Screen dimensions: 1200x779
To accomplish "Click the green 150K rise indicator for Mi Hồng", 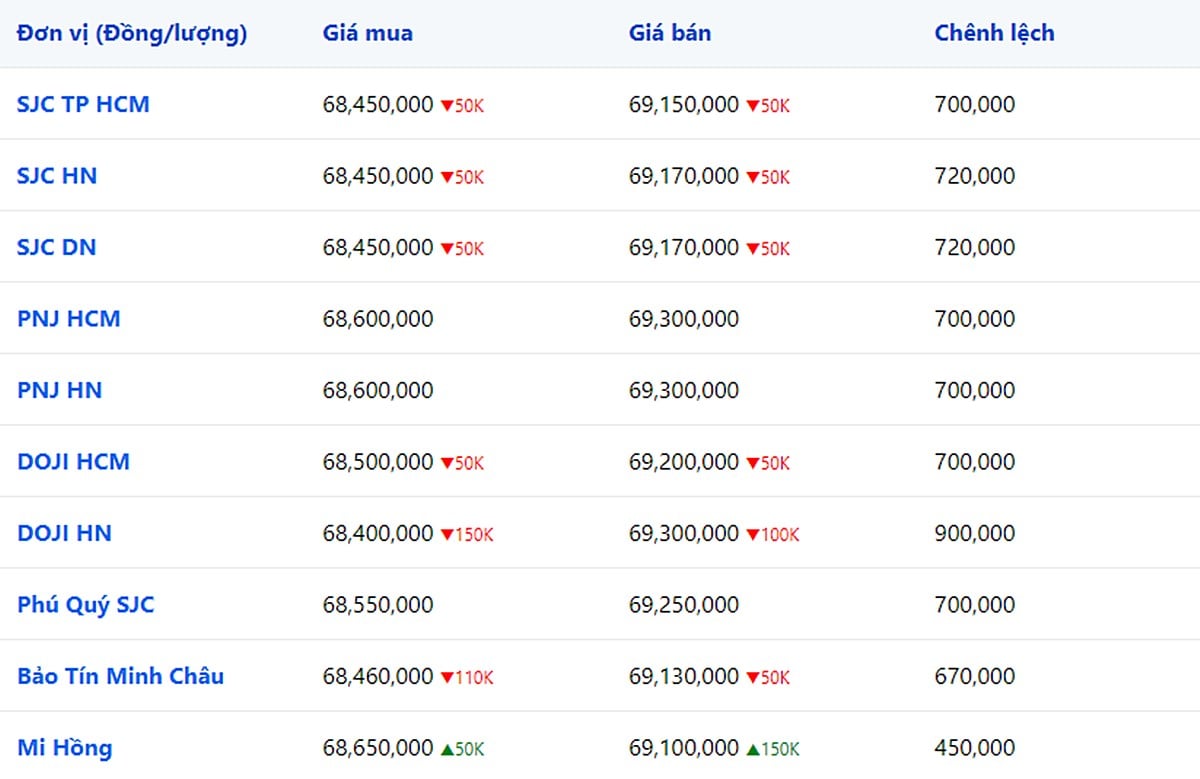I will [773, 749].
